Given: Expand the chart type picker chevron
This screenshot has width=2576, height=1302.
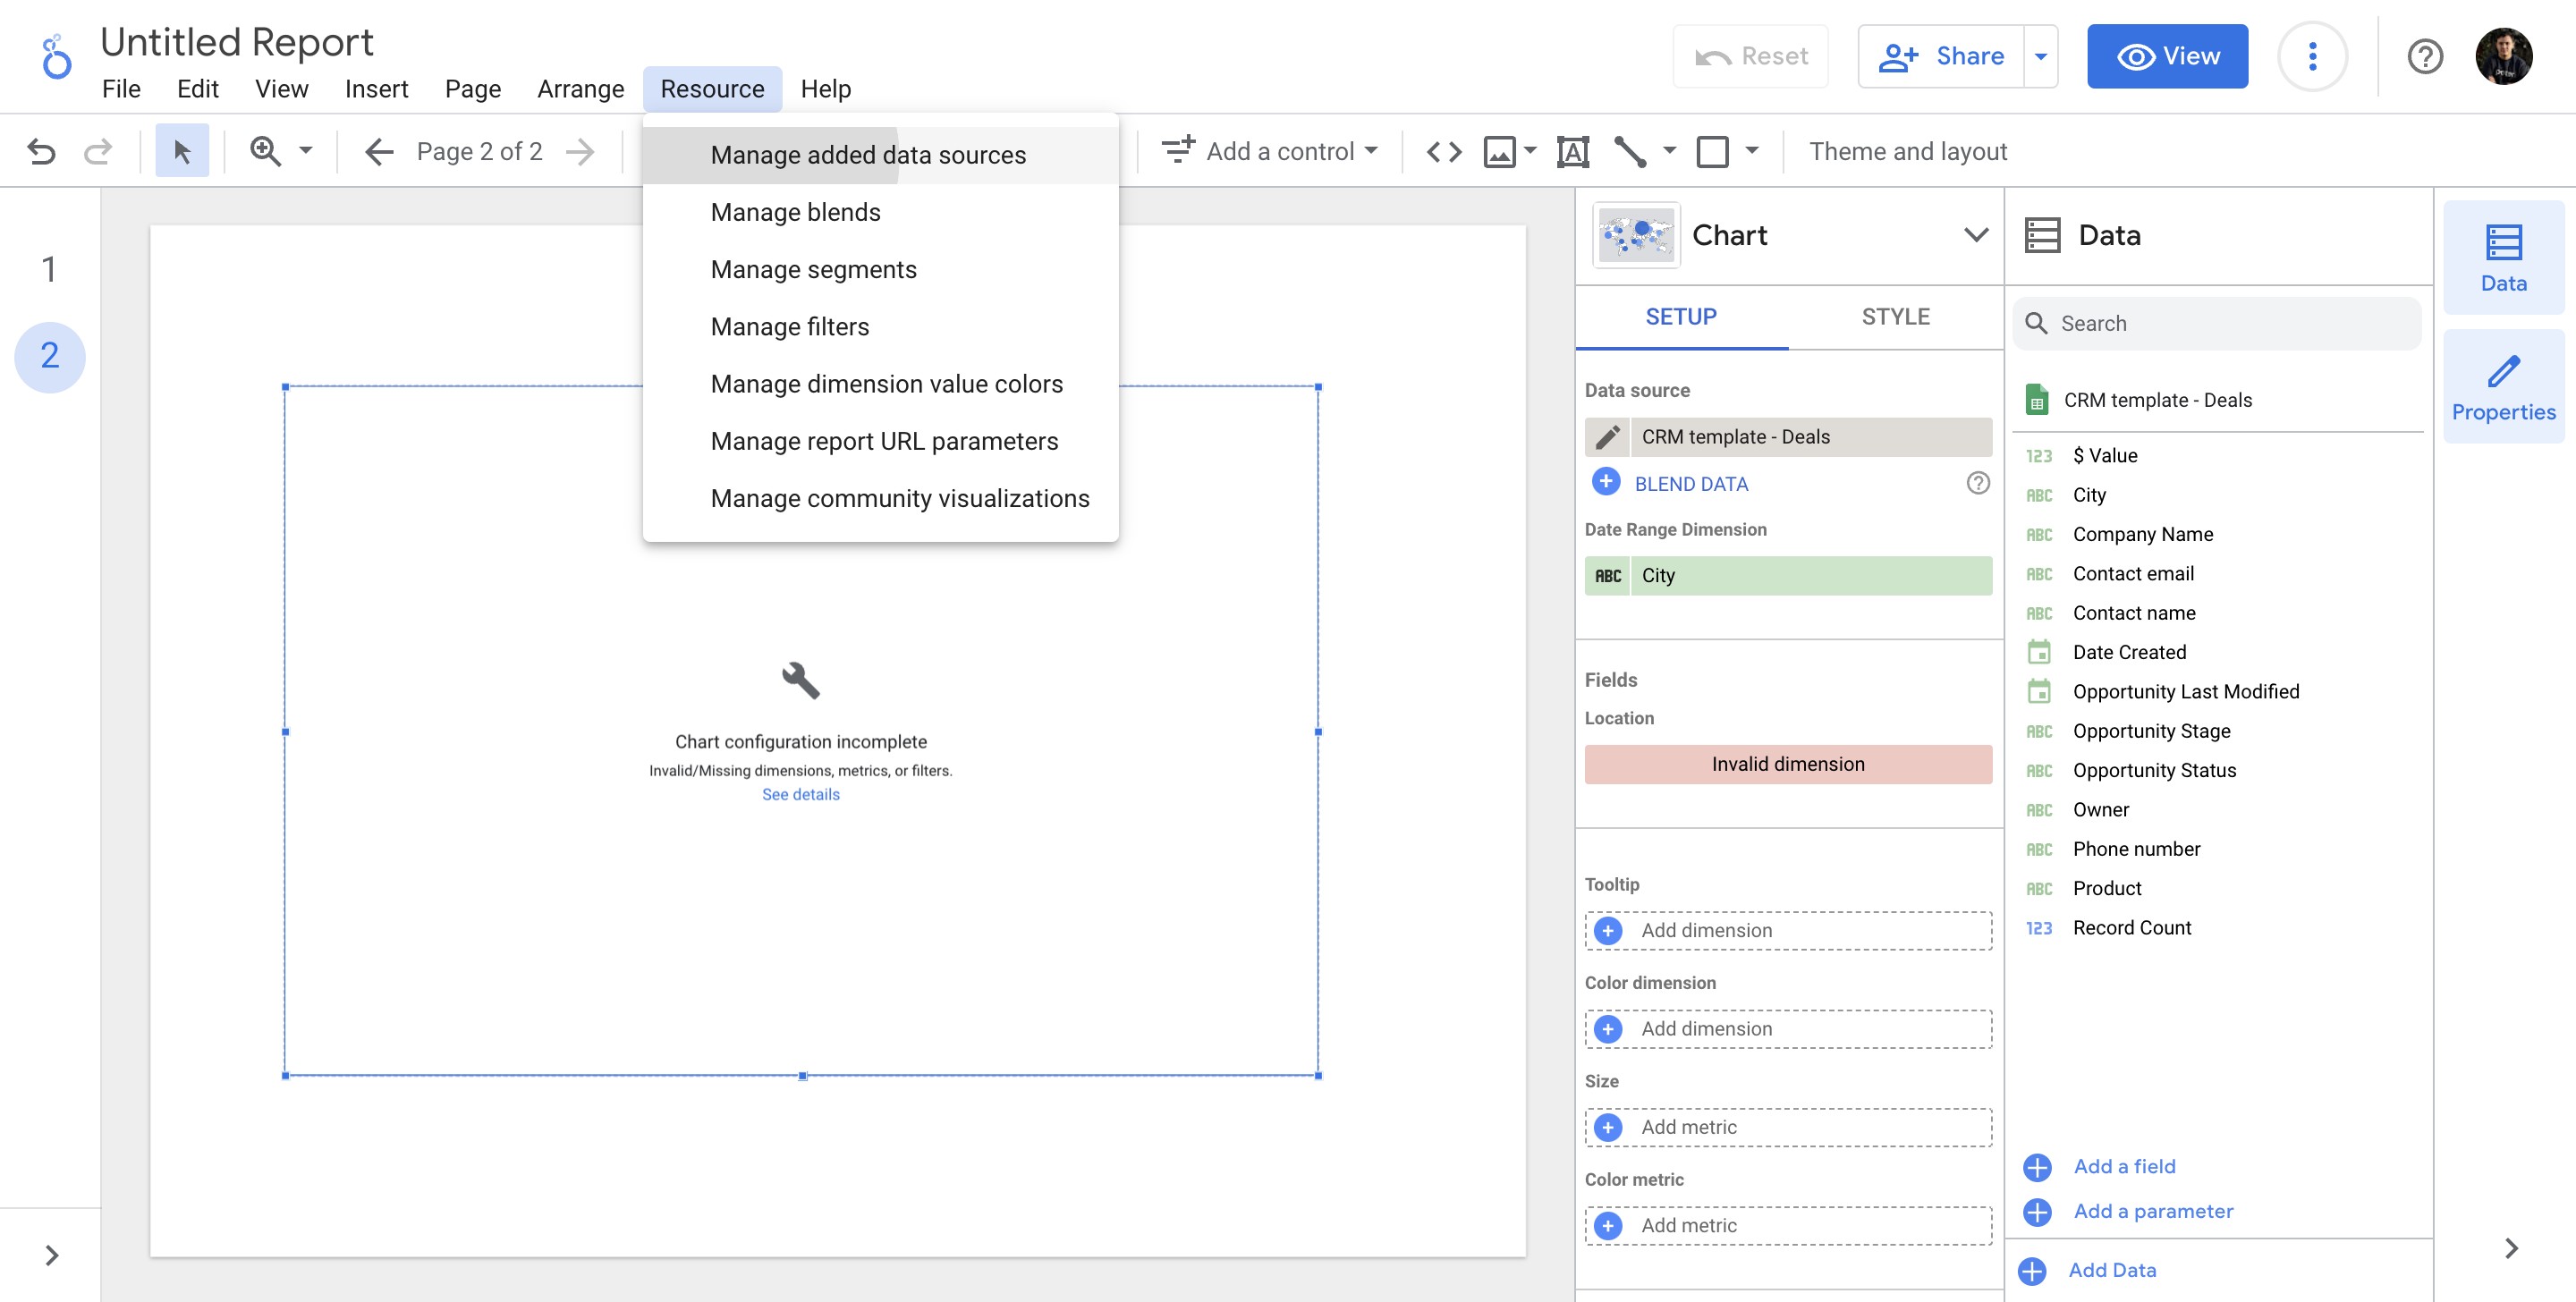Looking at the screenshot, I should tap(1975, 235).
